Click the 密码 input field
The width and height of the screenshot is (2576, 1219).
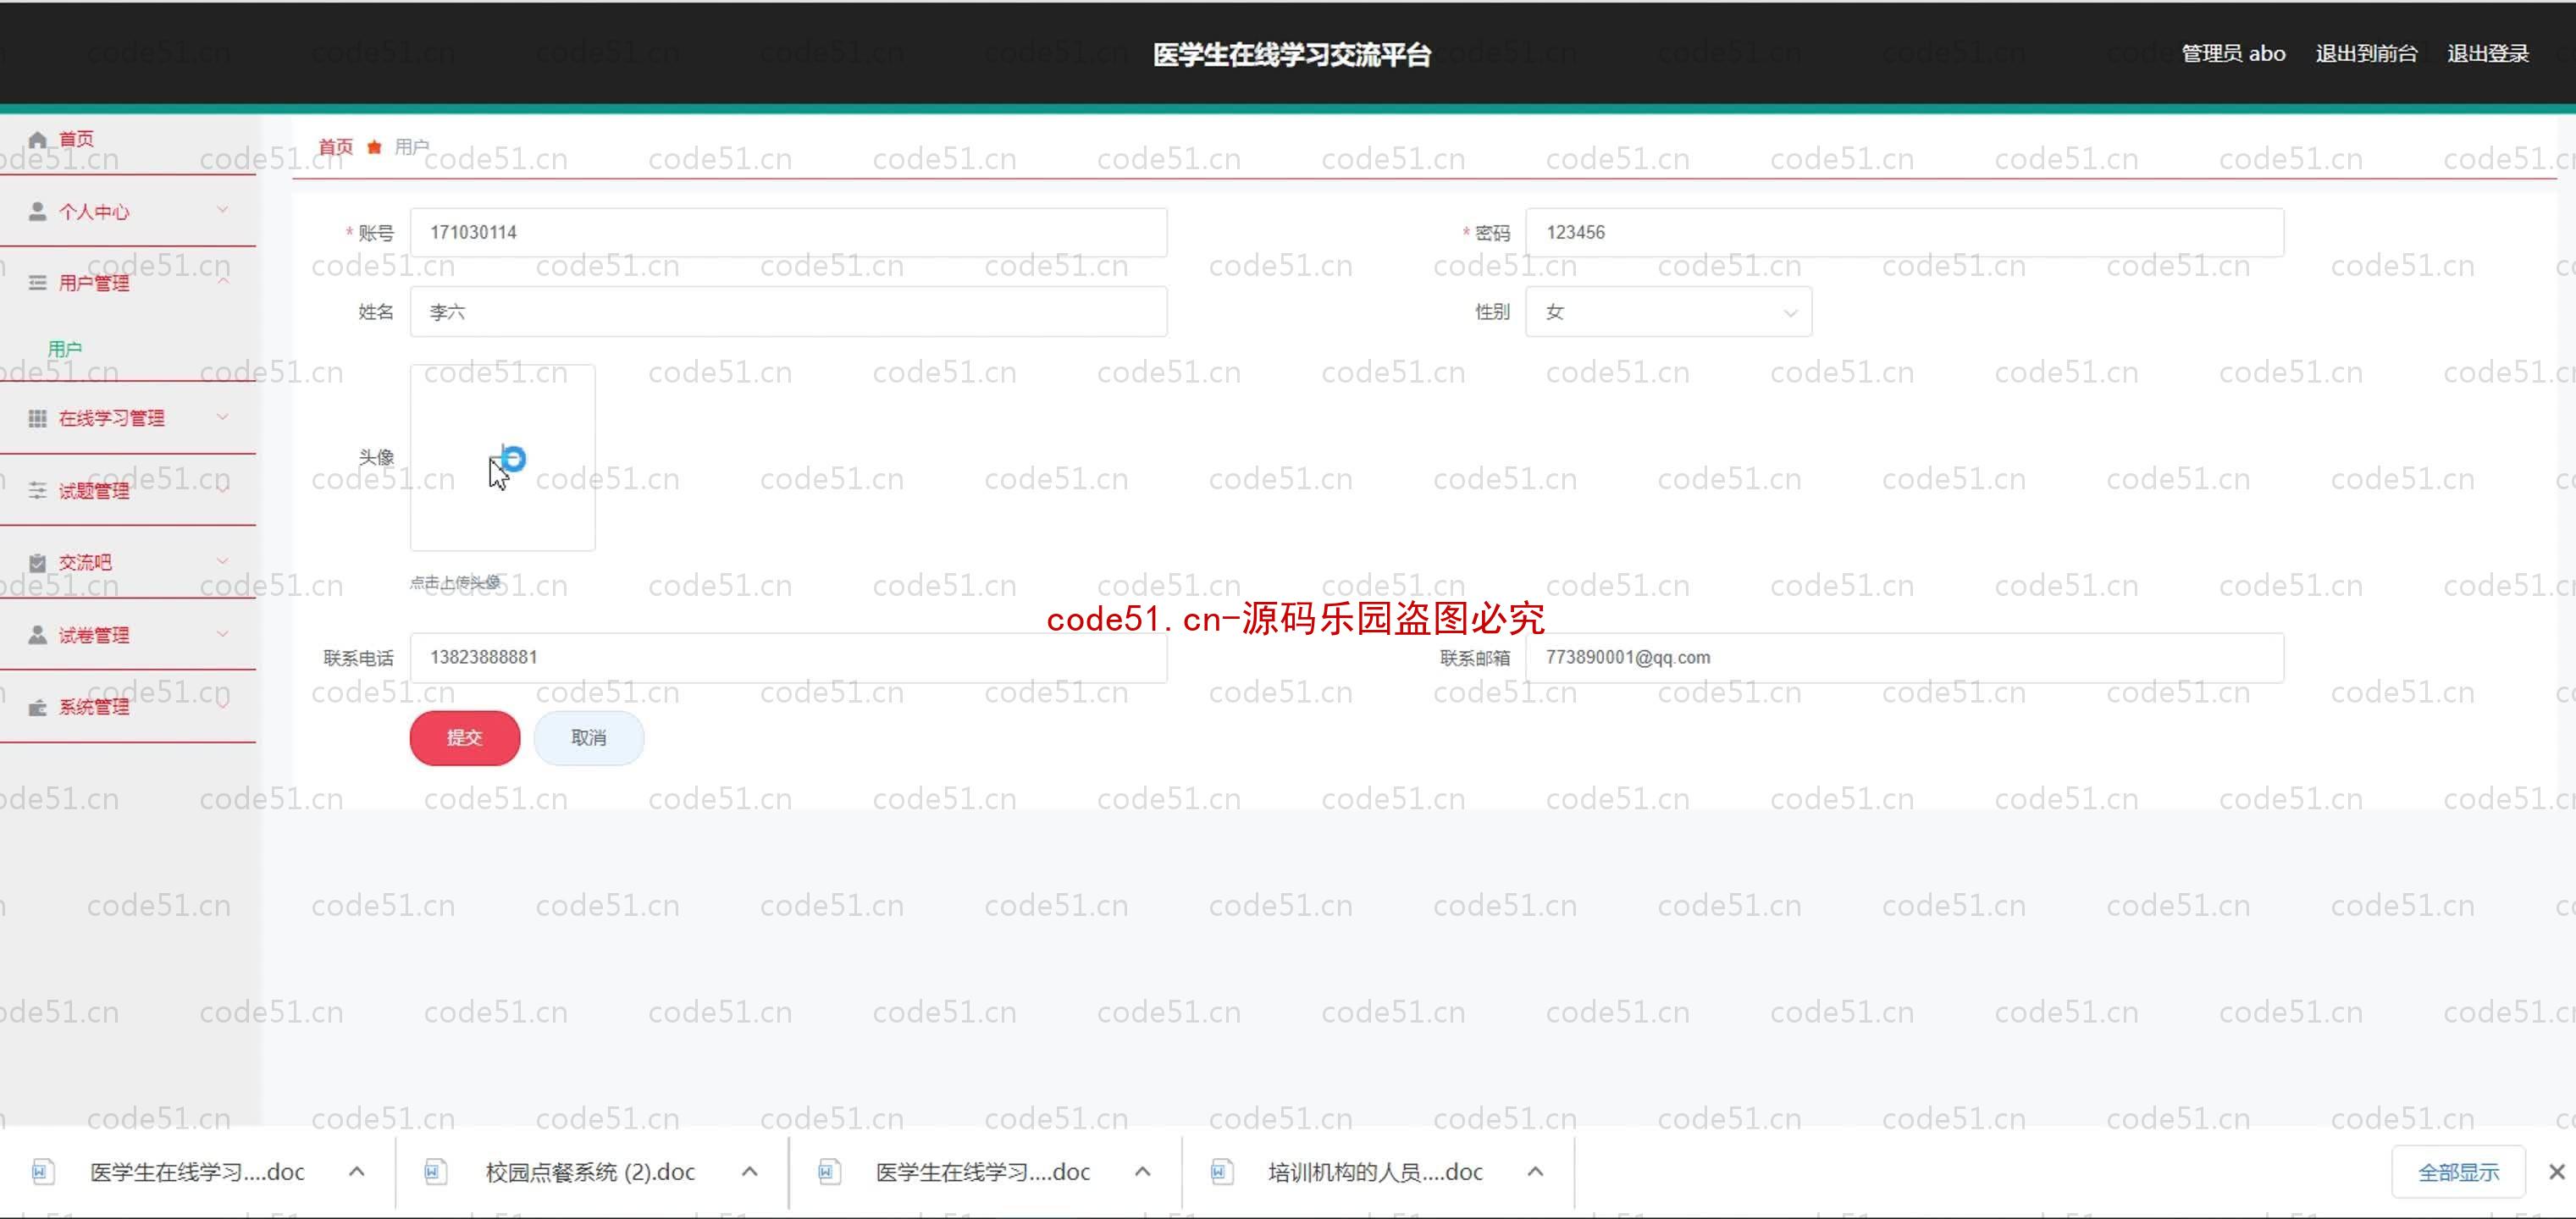(x=1904, y=232)
